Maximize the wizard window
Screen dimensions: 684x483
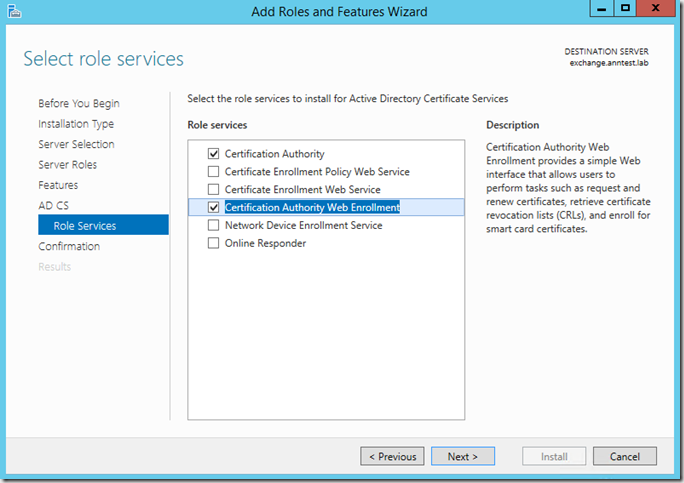(624, 8)
